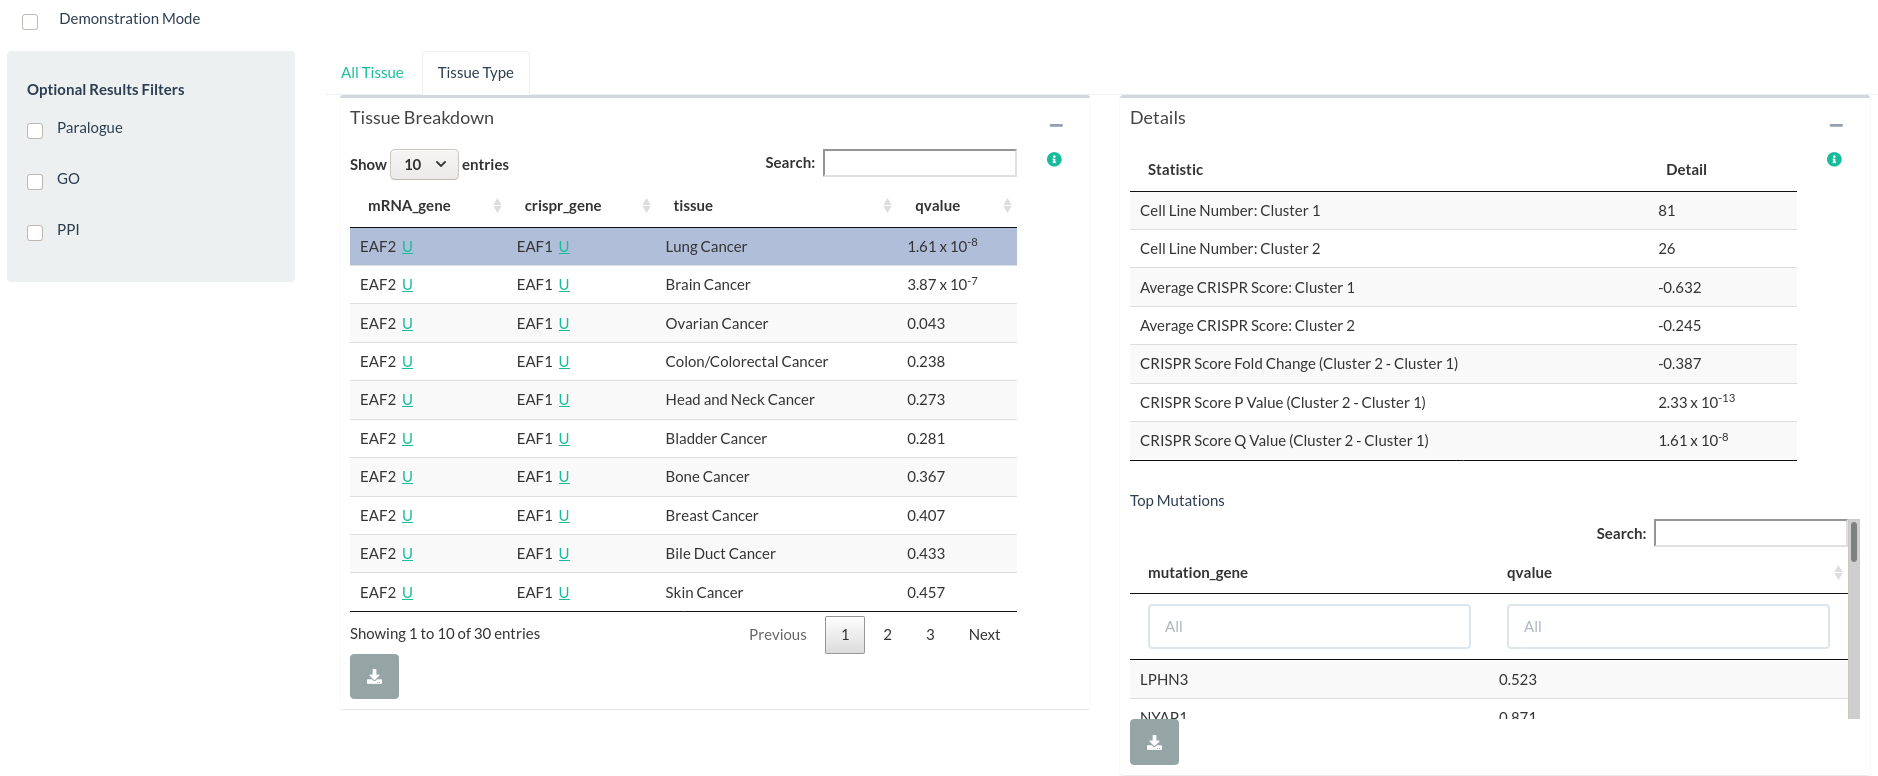Toggle the PPI filter checkbox
This screenshot has height=776, width=1878.
(35, 233)
